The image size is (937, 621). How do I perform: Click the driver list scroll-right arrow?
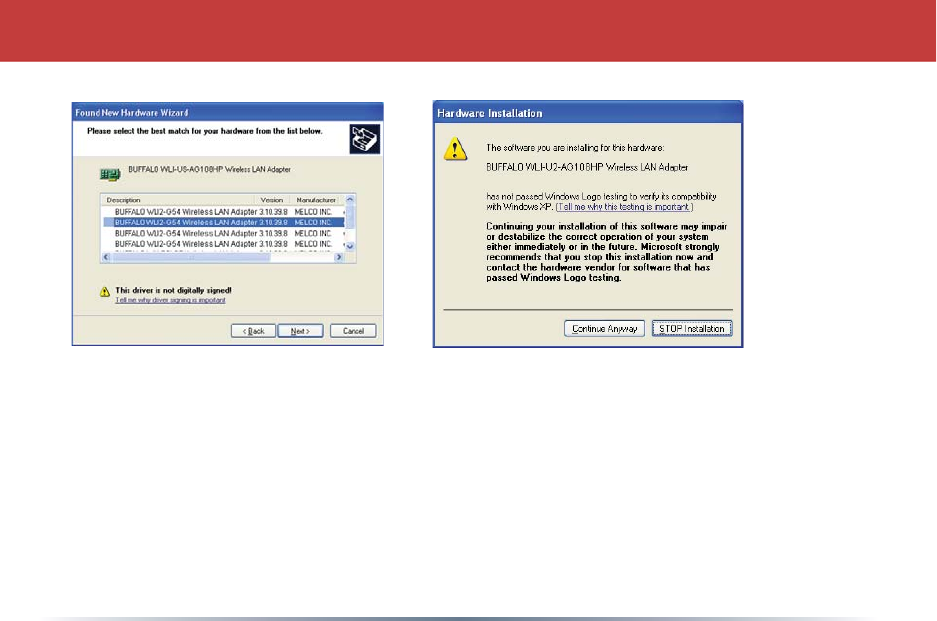(x=339, y=257)
